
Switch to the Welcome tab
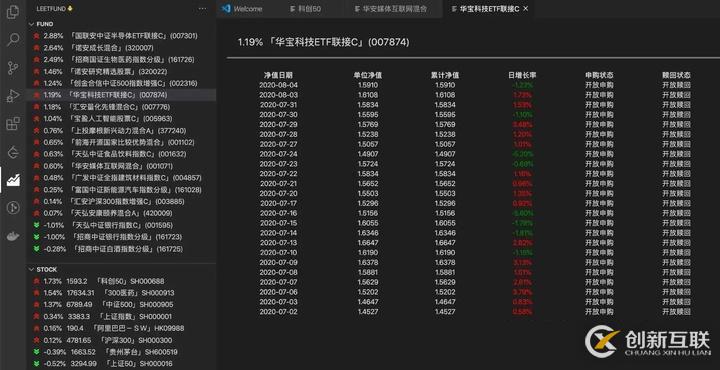tap(242, 9)
